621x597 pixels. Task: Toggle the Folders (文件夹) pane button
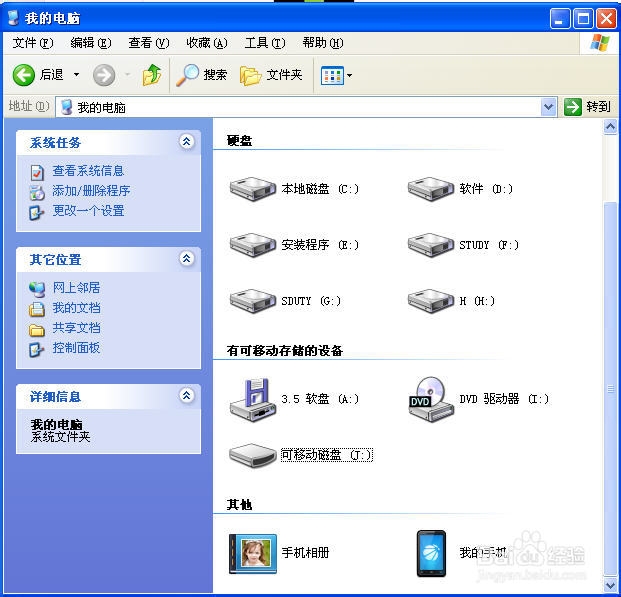pyautogui.click(x=271, y=75)
